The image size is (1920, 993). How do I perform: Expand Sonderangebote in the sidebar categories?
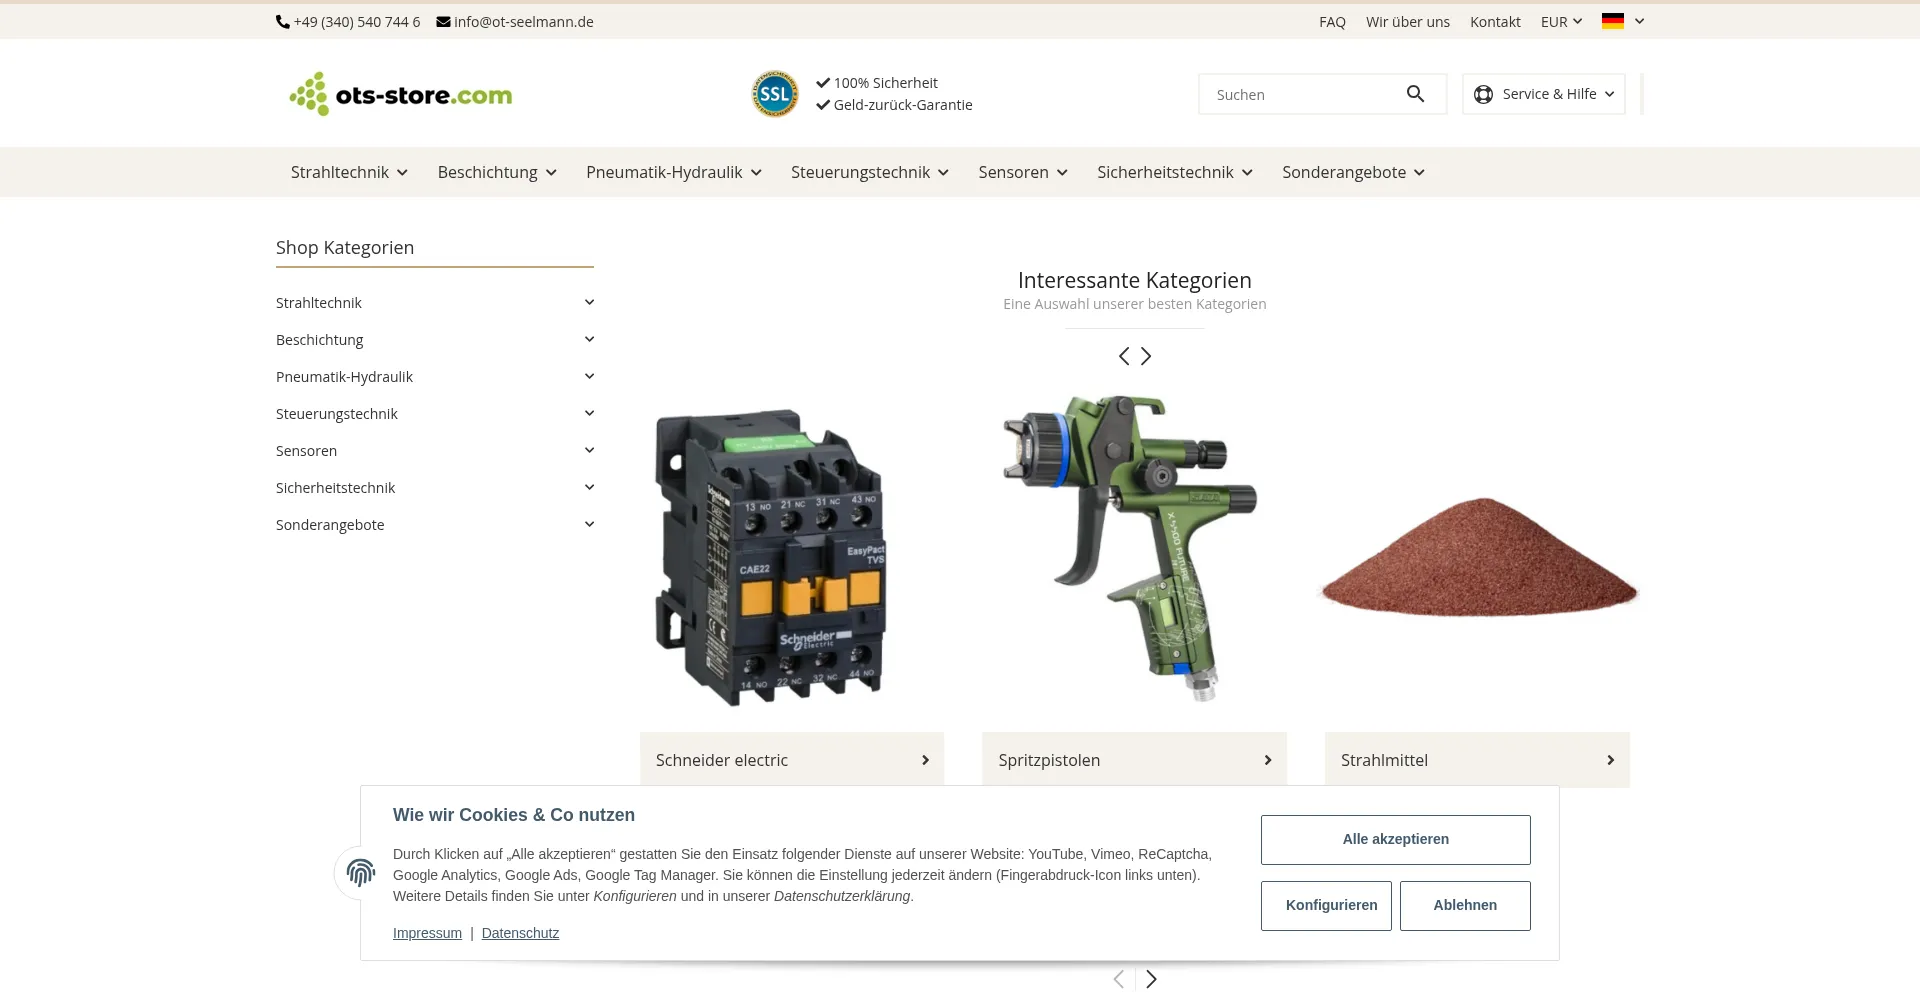tap(589, 524)
